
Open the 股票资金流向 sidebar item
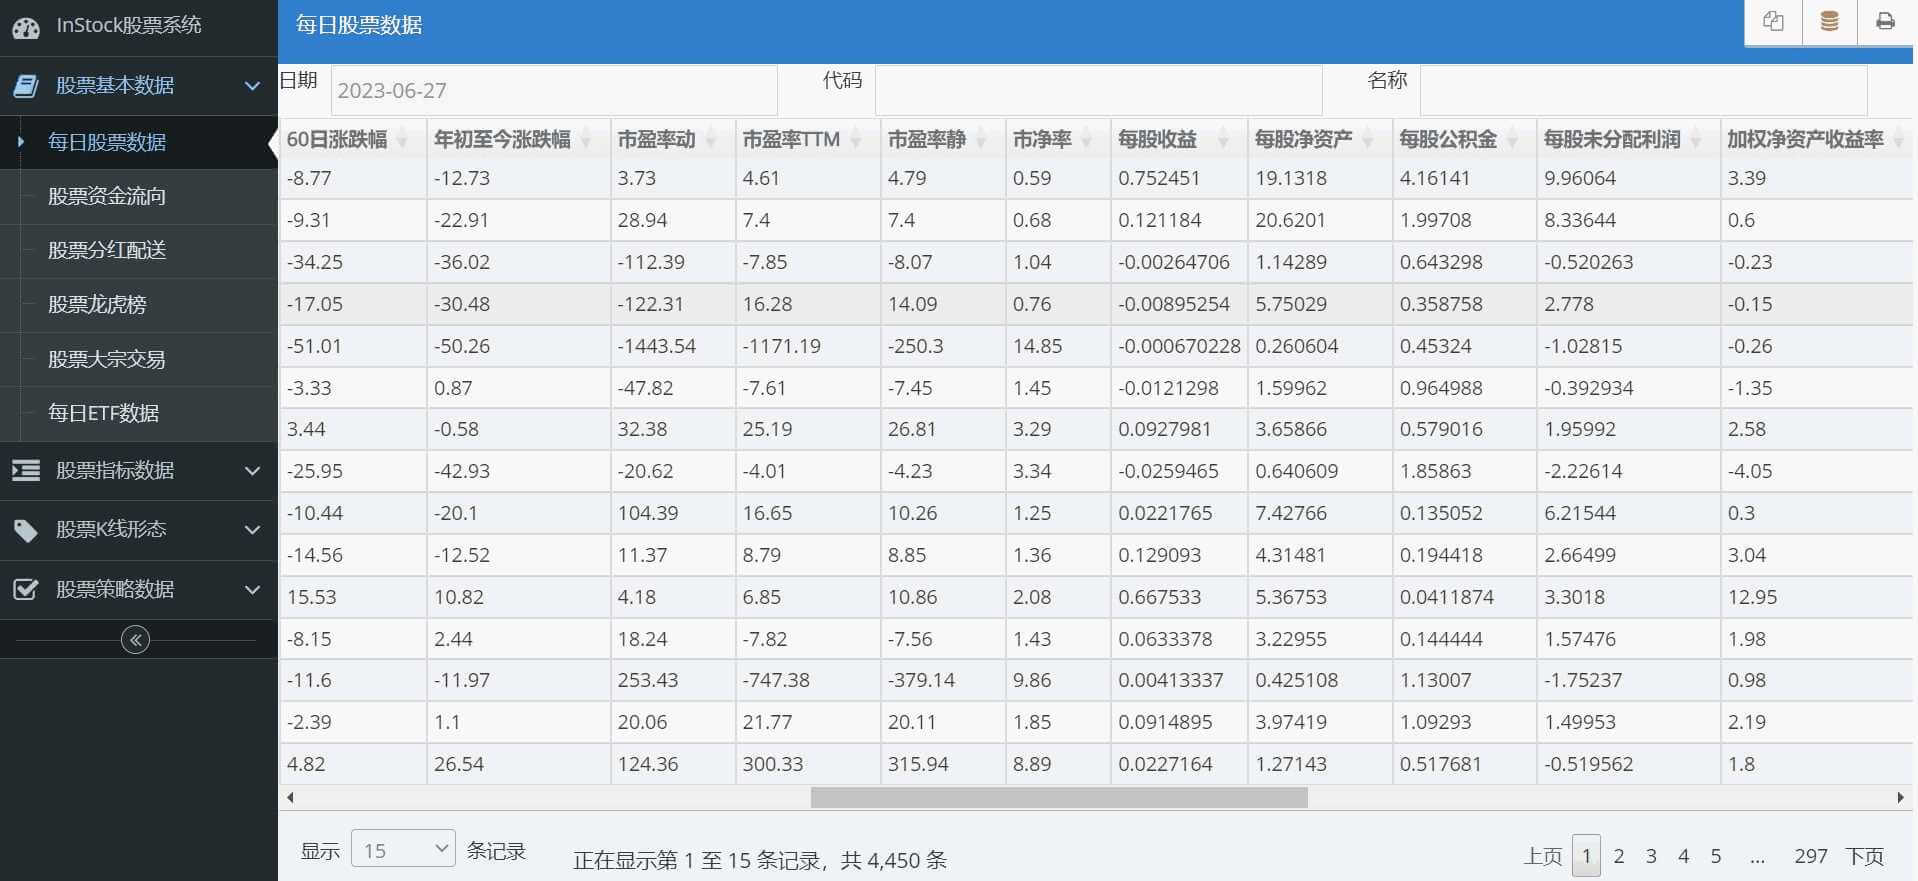tap(138, 196)
